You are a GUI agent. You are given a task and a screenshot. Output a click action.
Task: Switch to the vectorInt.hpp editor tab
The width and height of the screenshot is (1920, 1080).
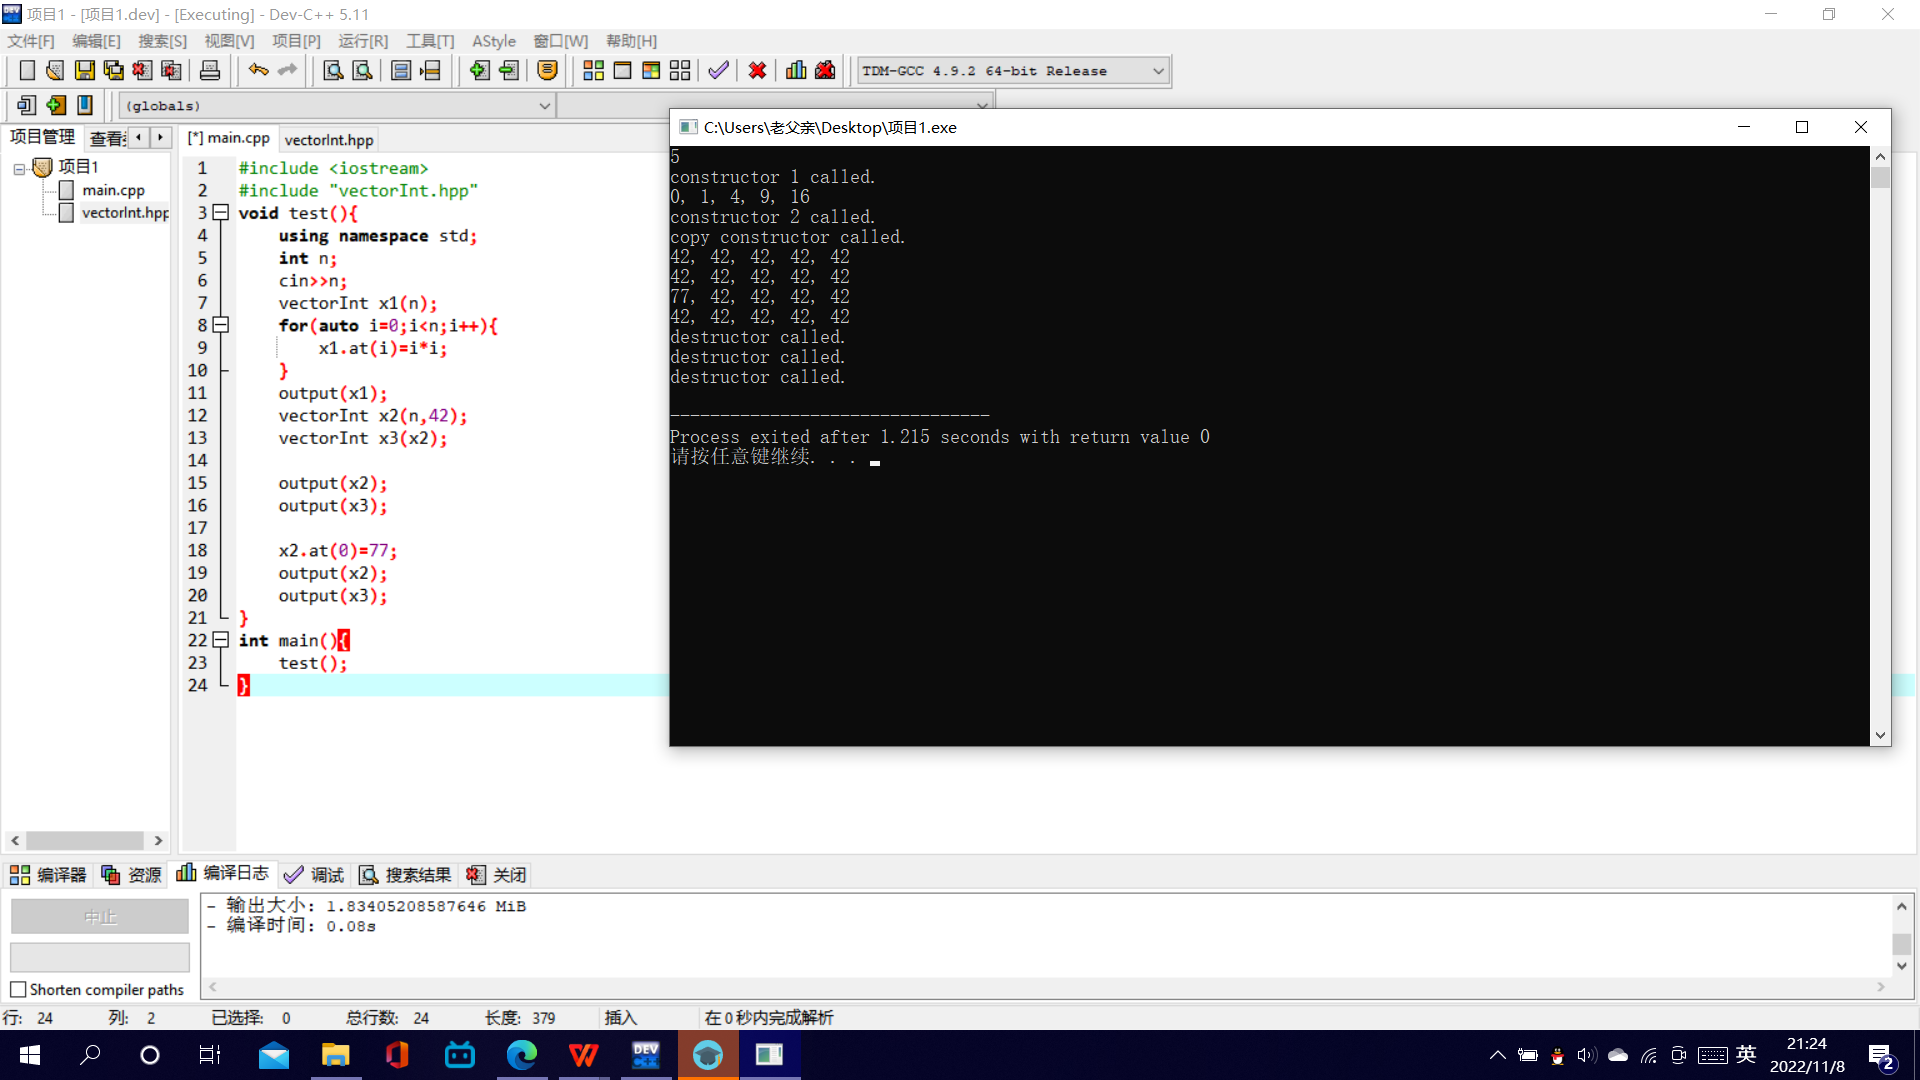(328, 140)
